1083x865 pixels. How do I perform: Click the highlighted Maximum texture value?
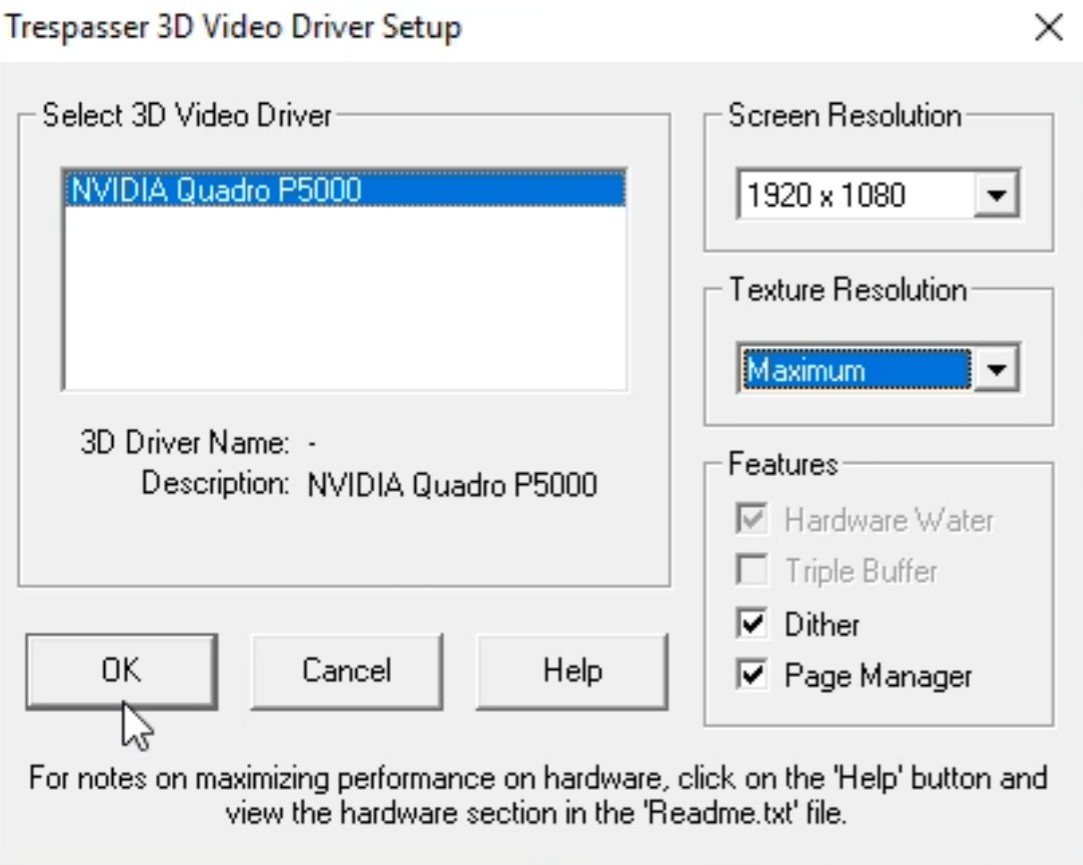click(x=853, y=371)
